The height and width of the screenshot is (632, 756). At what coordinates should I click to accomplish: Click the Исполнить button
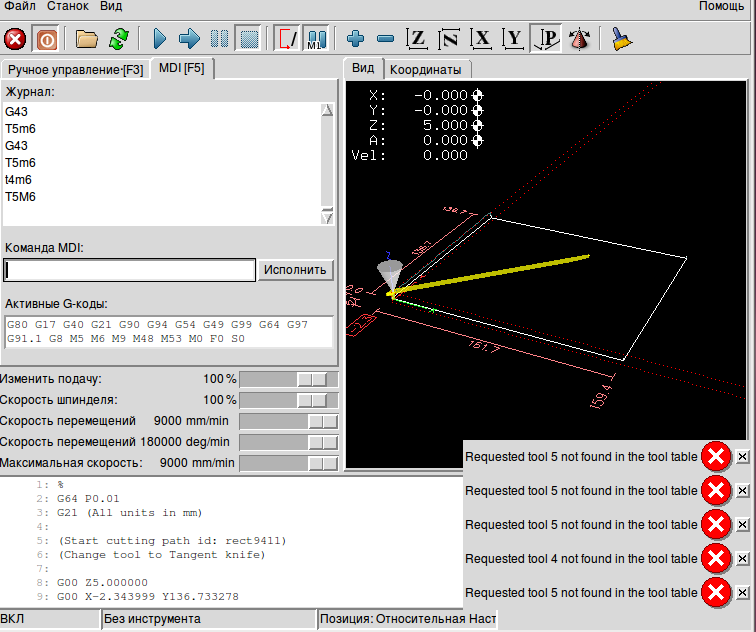(x=296, y=270)
